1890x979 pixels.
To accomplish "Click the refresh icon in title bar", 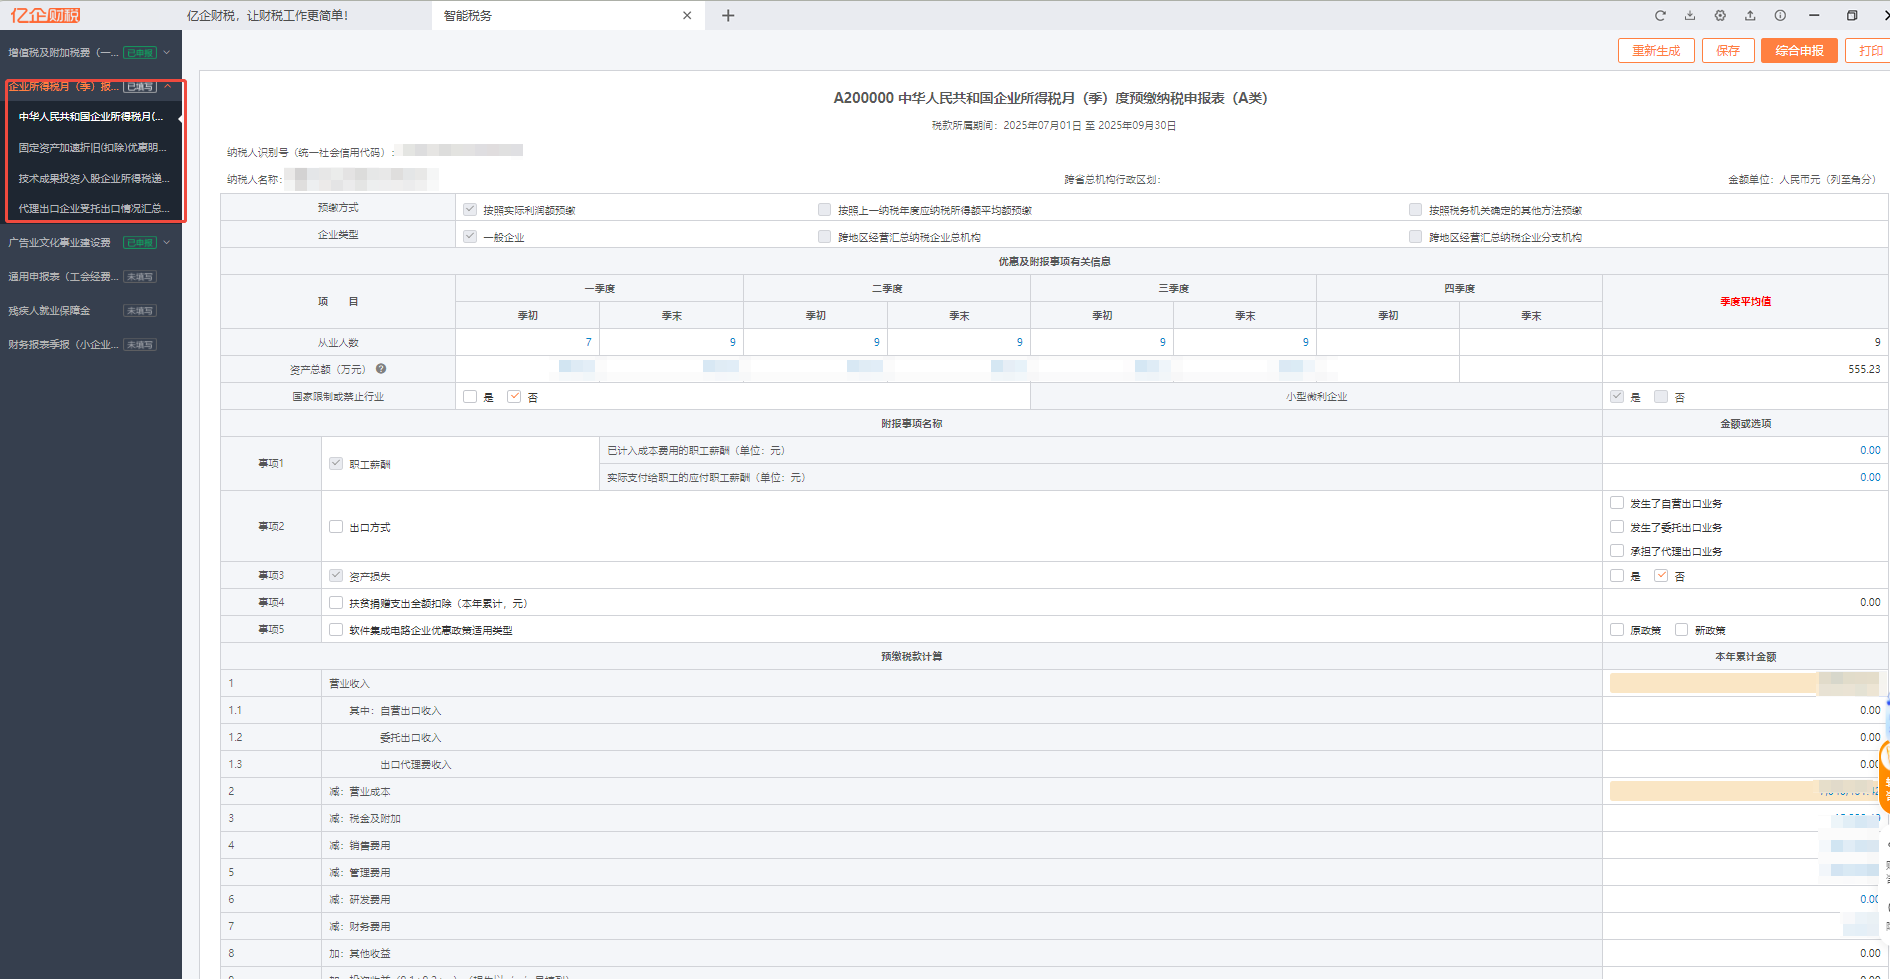I will (x=1660, y=15).
